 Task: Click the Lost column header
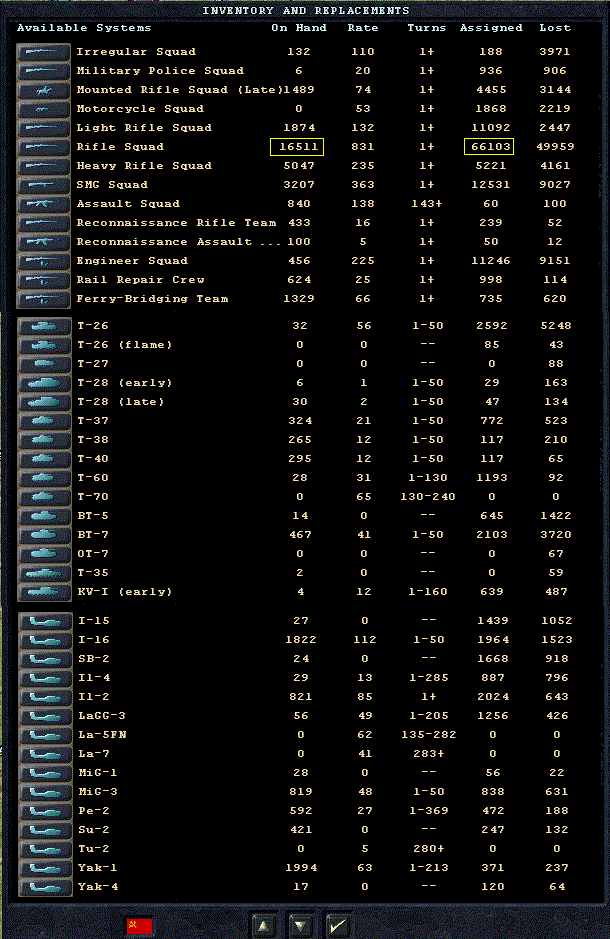pyautogui.click(x=555, y=28)
